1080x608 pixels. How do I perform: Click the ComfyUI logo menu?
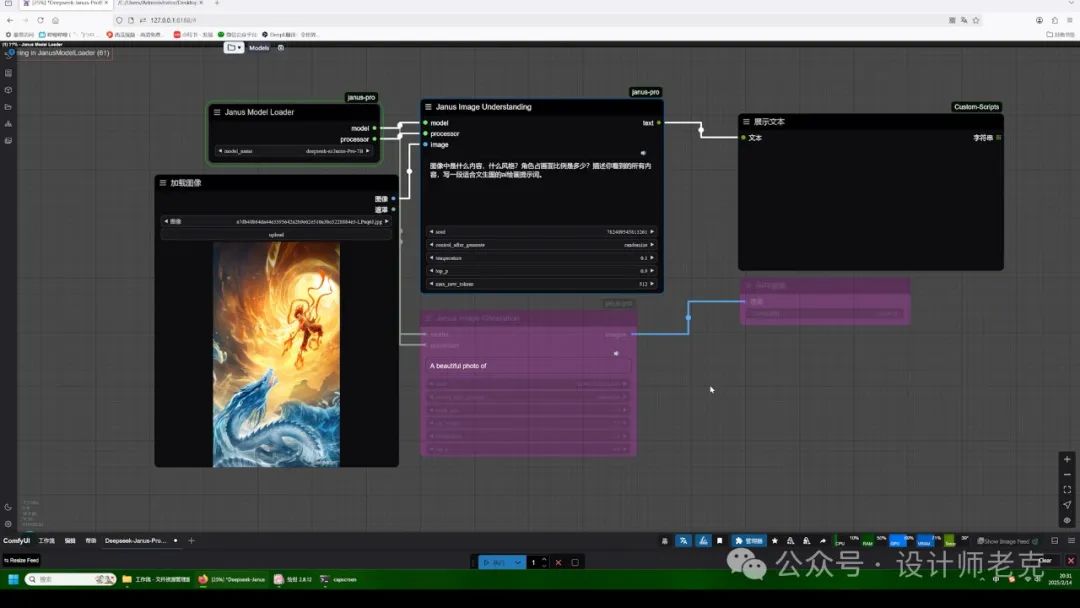point(16,541)
